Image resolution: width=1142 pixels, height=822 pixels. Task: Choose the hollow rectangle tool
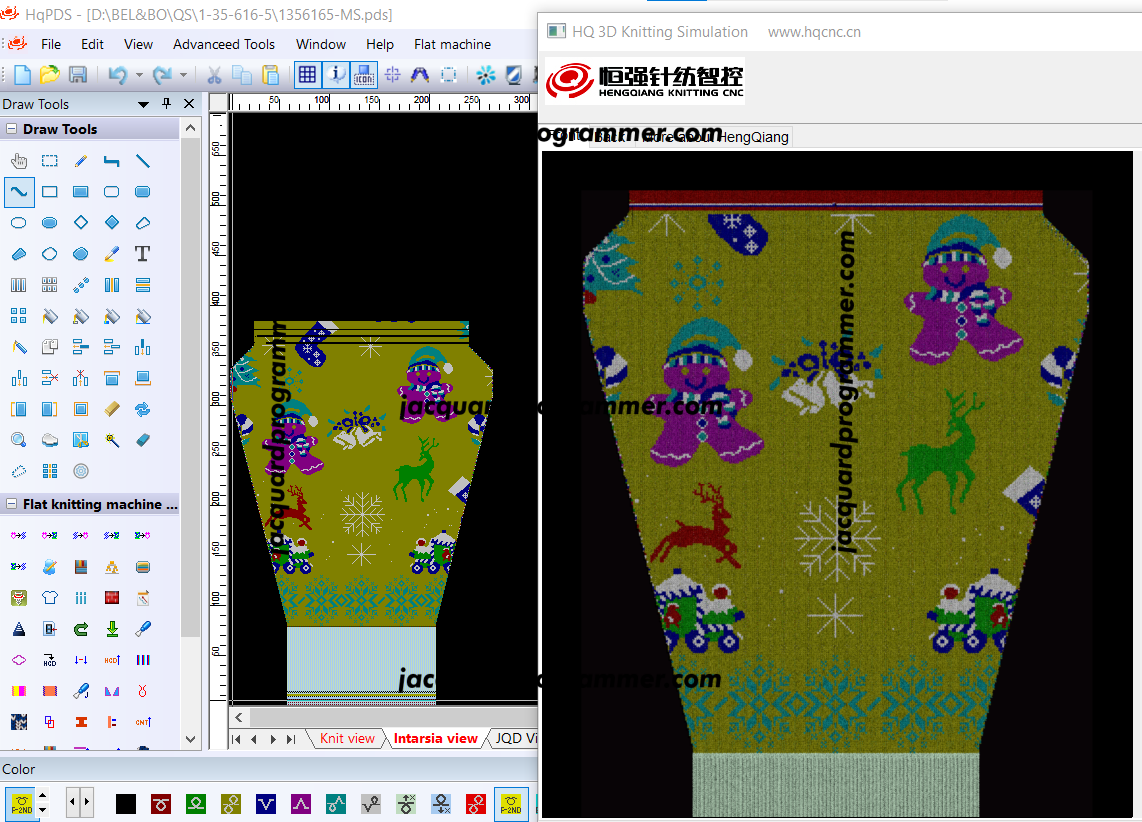tap(50, 192)
